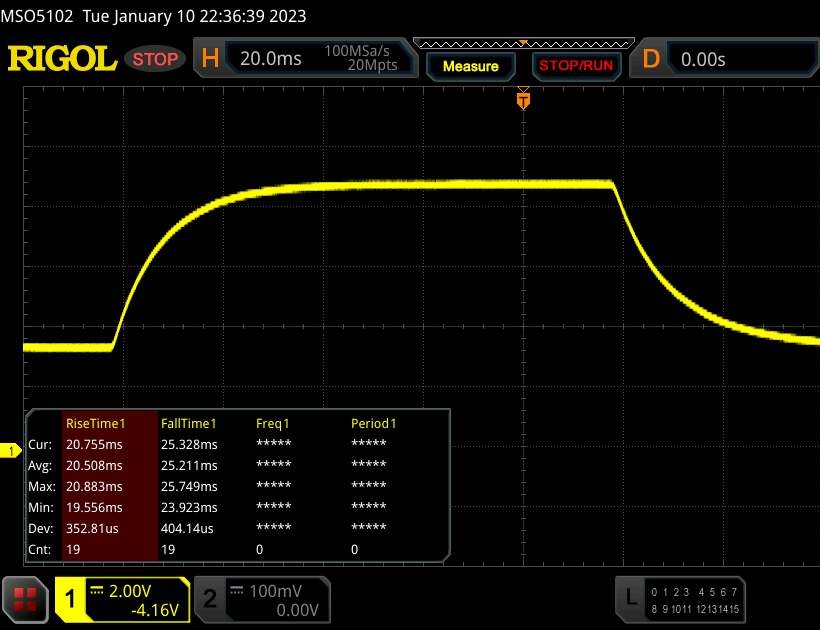Click the Cnt: row label
This screenshot has height=630, width=820.
click(x=40, y=549)
